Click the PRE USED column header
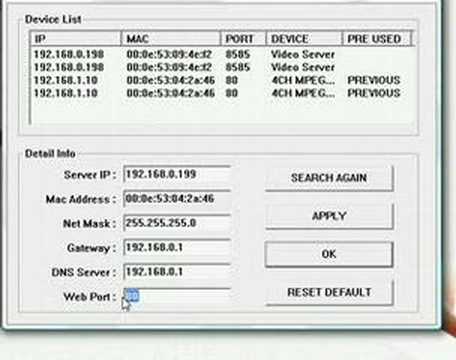The width and height of the screenshot is (456, 360). tap(377, 39)
